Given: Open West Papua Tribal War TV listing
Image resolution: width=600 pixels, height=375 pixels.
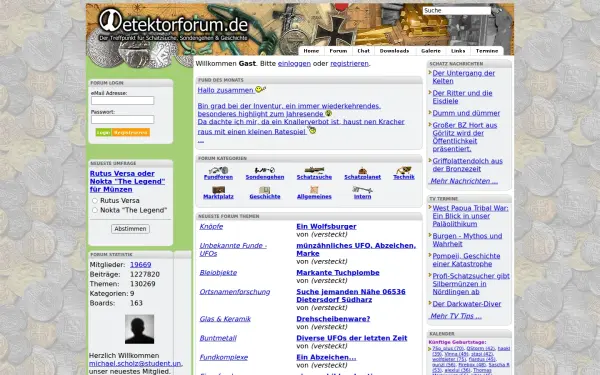Looking at the screenshot, I should [470, 216].
